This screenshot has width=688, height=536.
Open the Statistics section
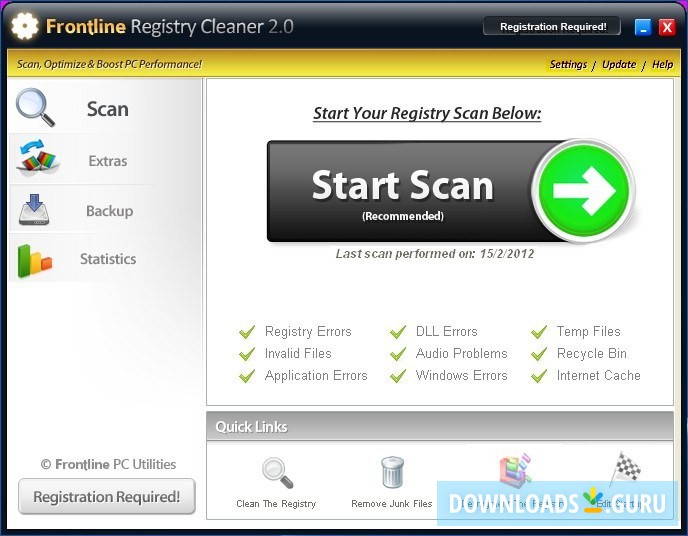(108, 259)
